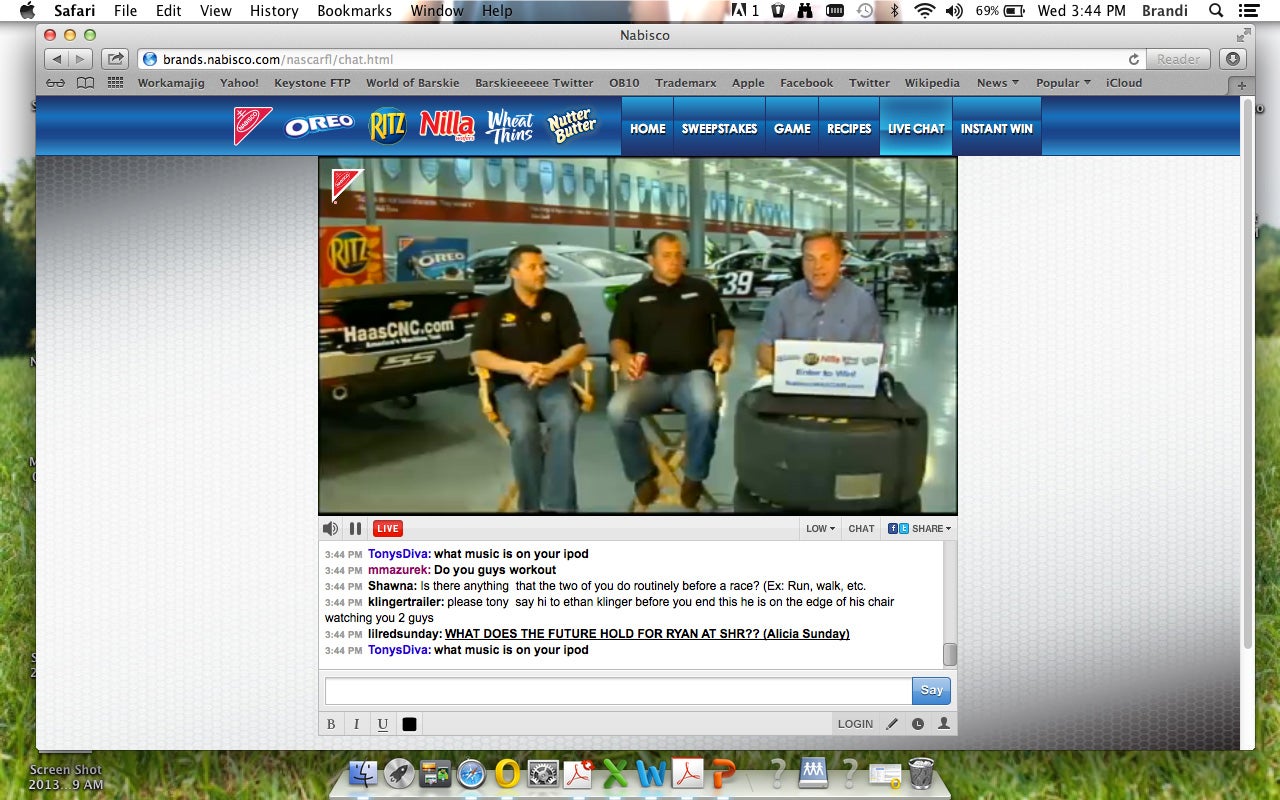Image resolution: width=1280 pixels, height=800 pixels.
Task: Open PowerPoint in the Dock
Action: pyautogui.click(x=723, y=773)
